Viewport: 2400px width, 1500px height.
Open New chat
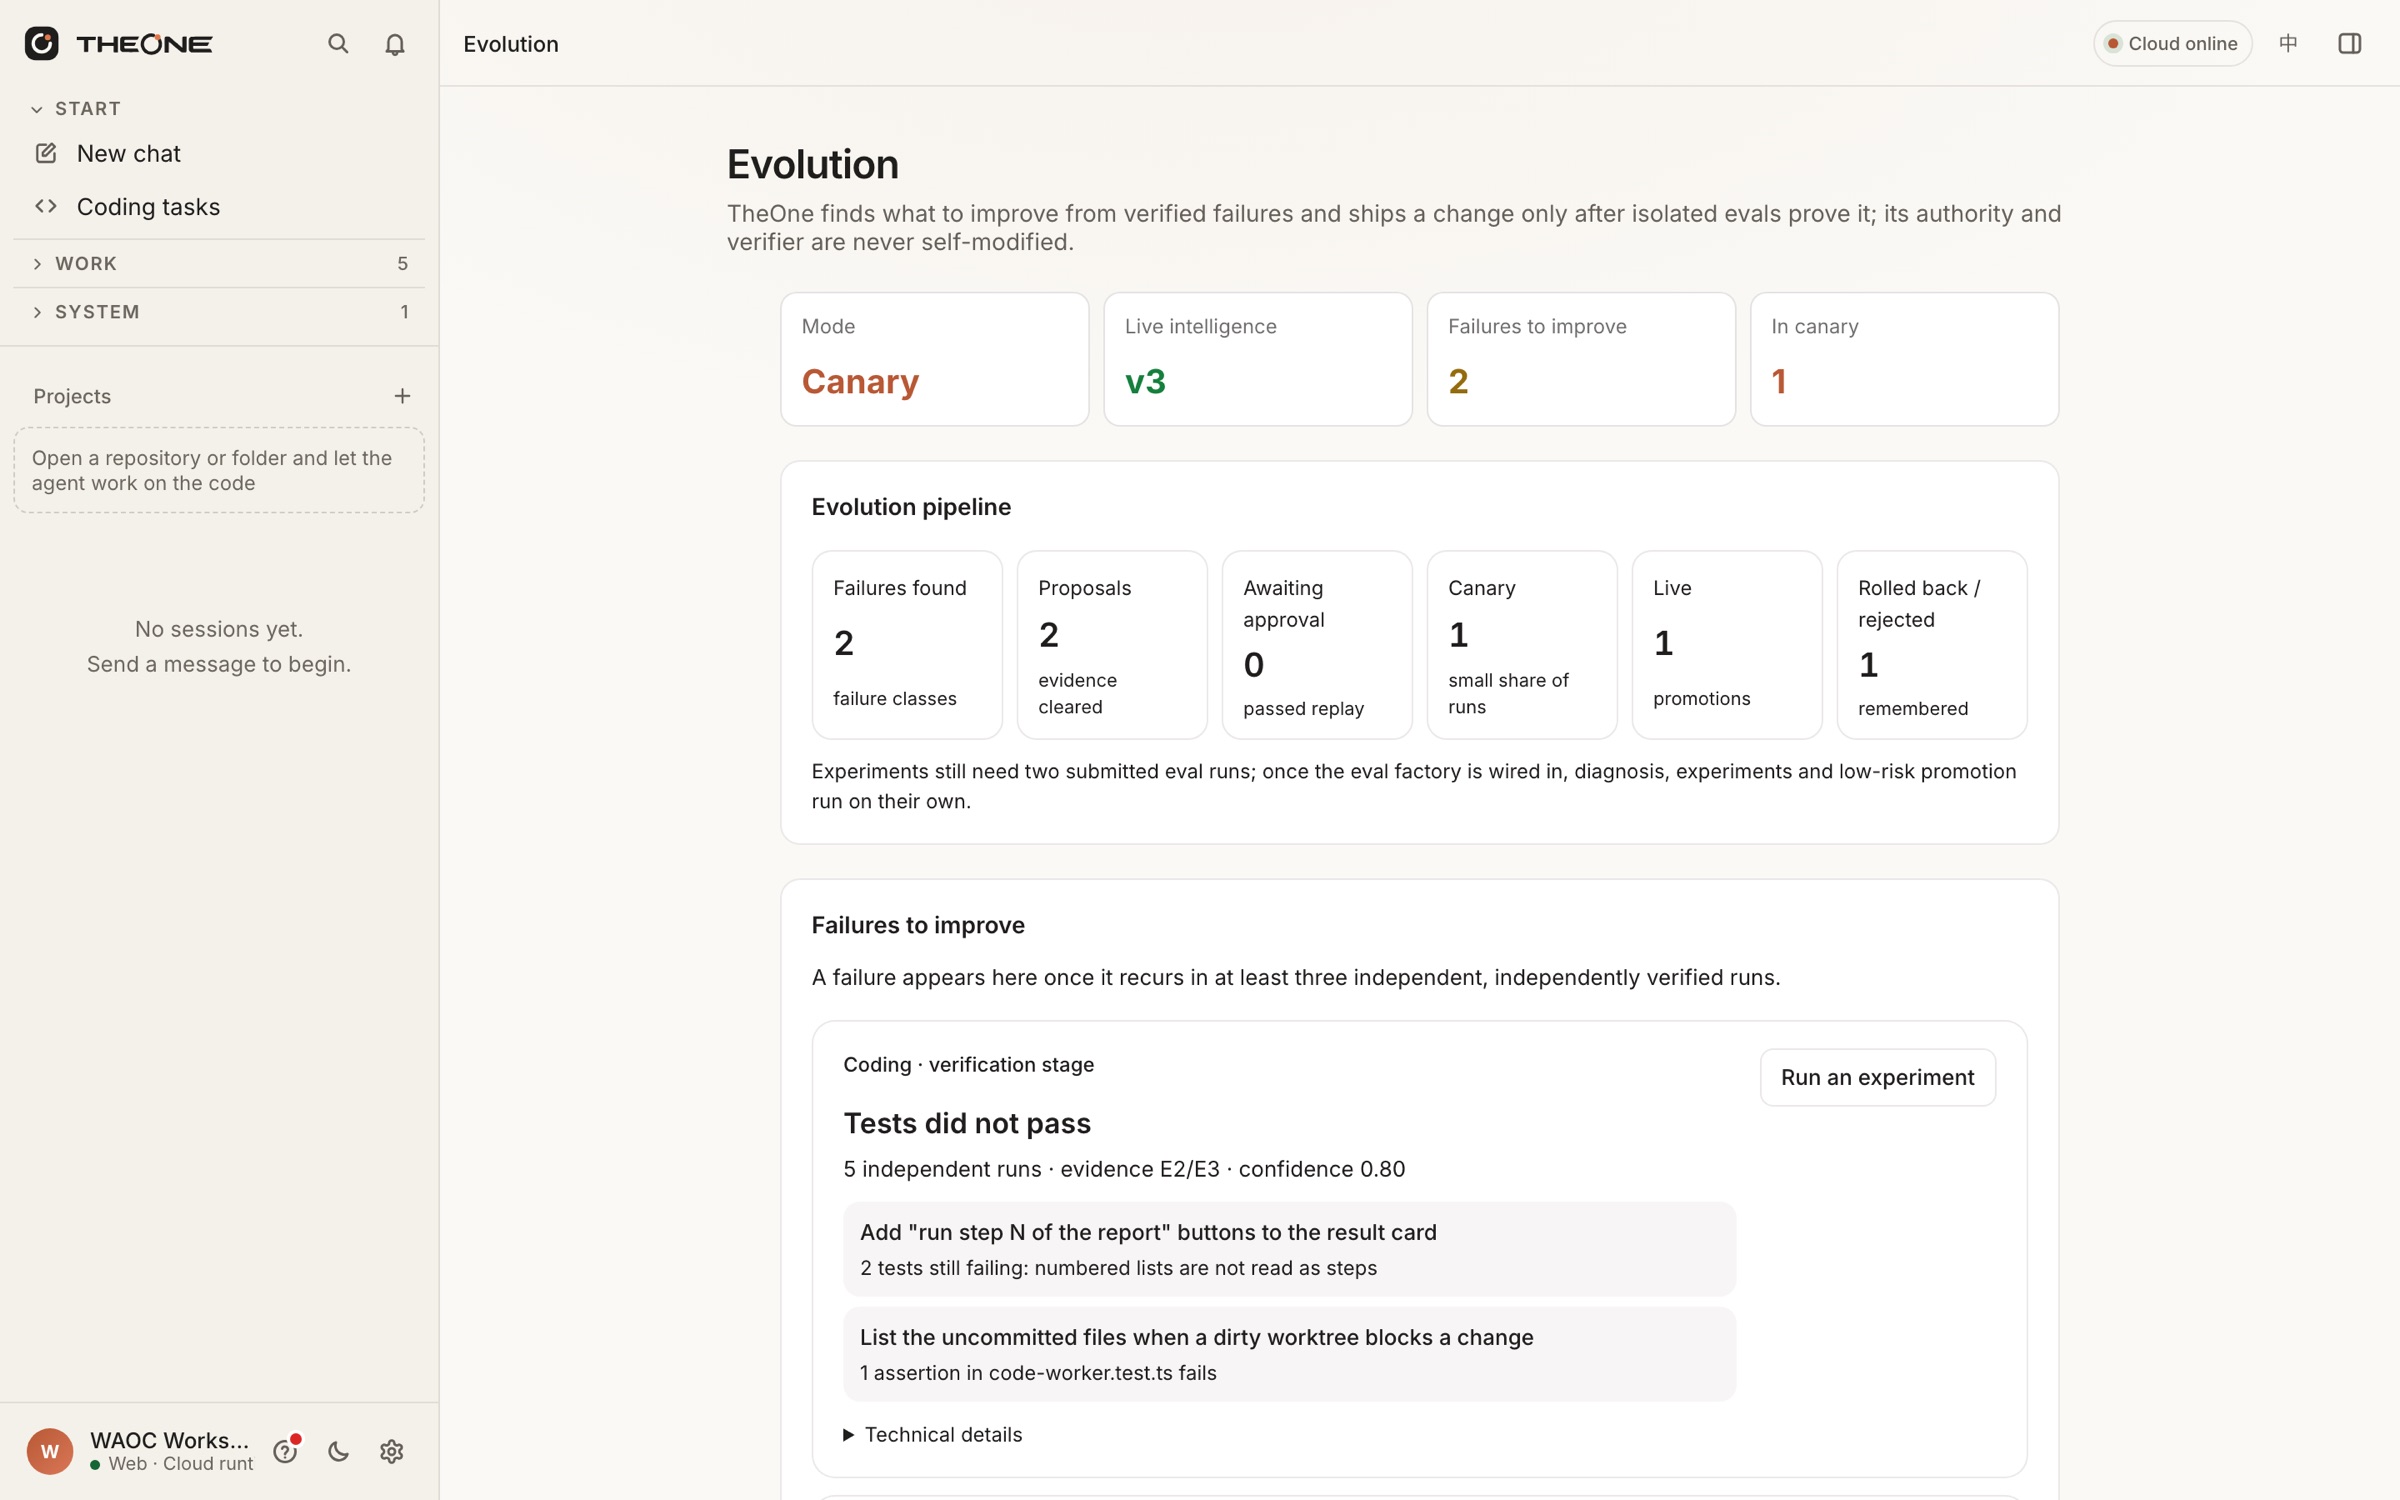(x=219, y=153)
